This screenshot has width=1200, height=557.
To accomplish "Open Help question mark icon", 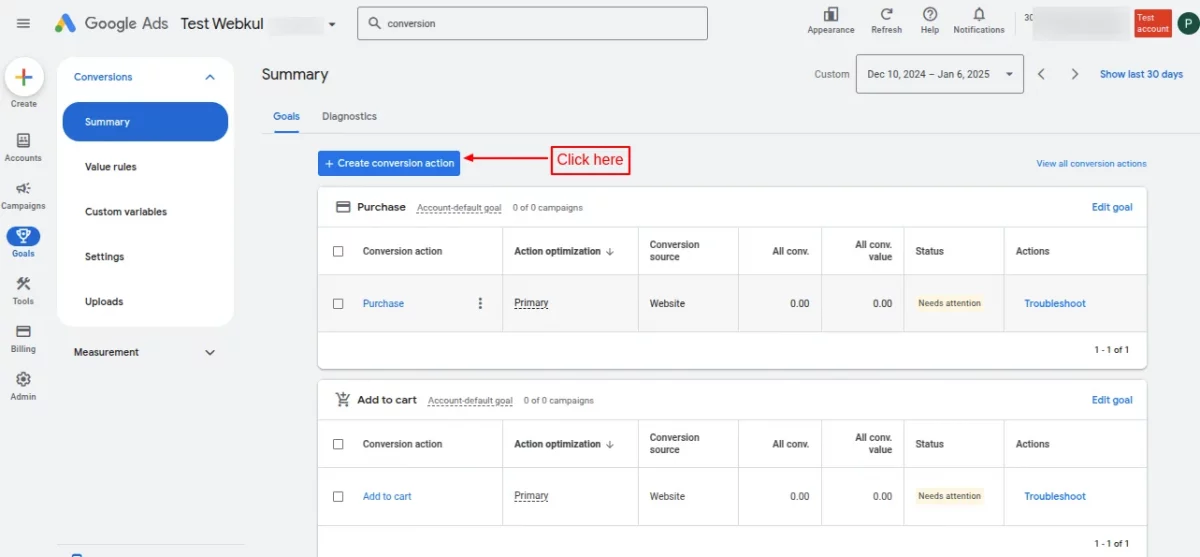I will [x=930, y=14].
